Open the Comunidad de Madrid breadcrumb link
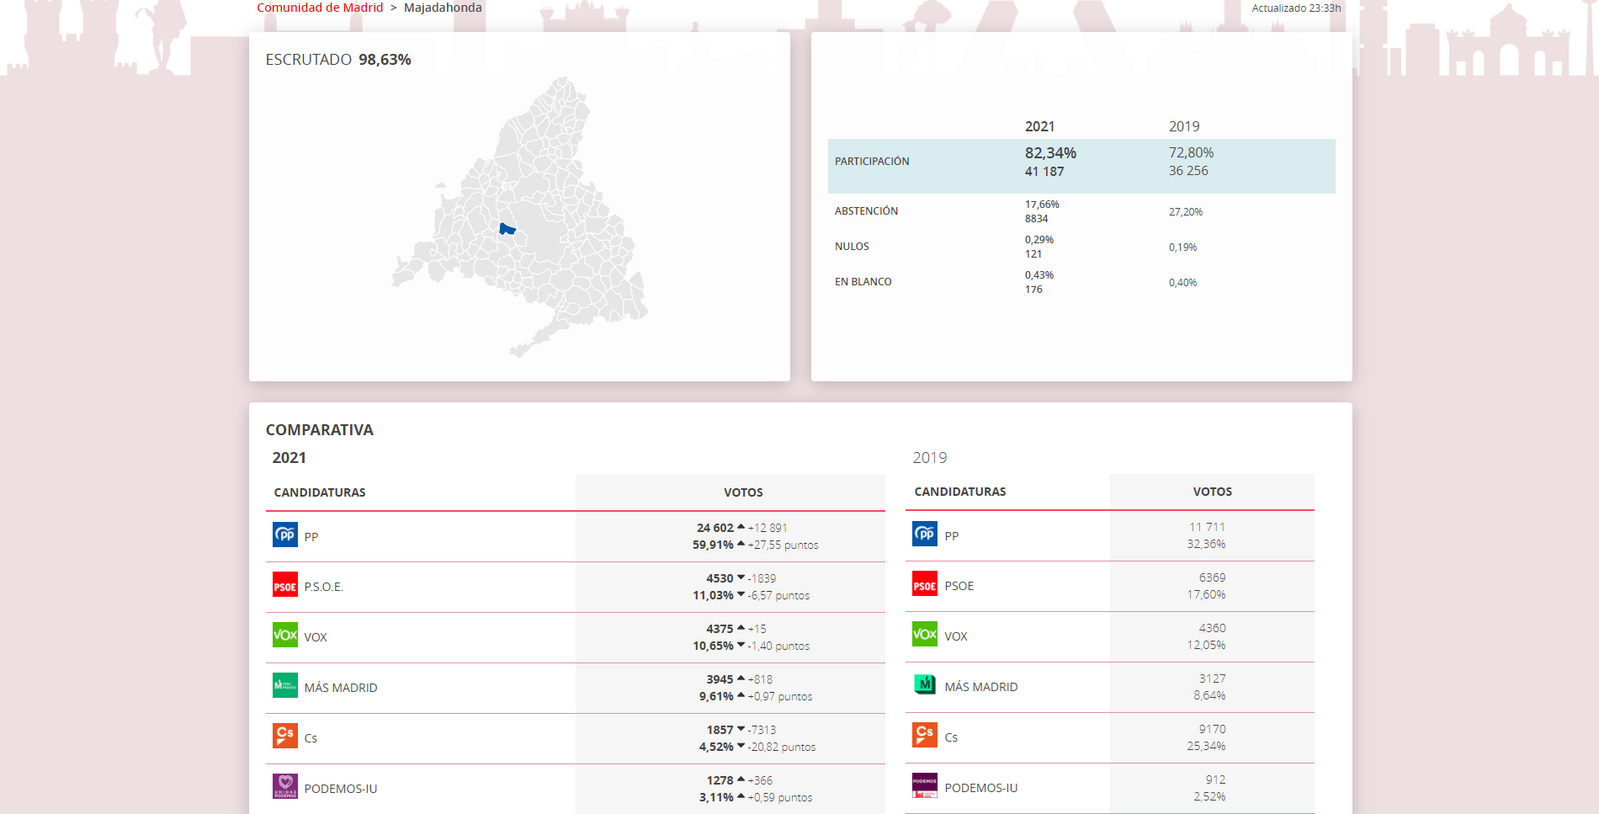Screen dimensions: 1599x814 (320, 8)
